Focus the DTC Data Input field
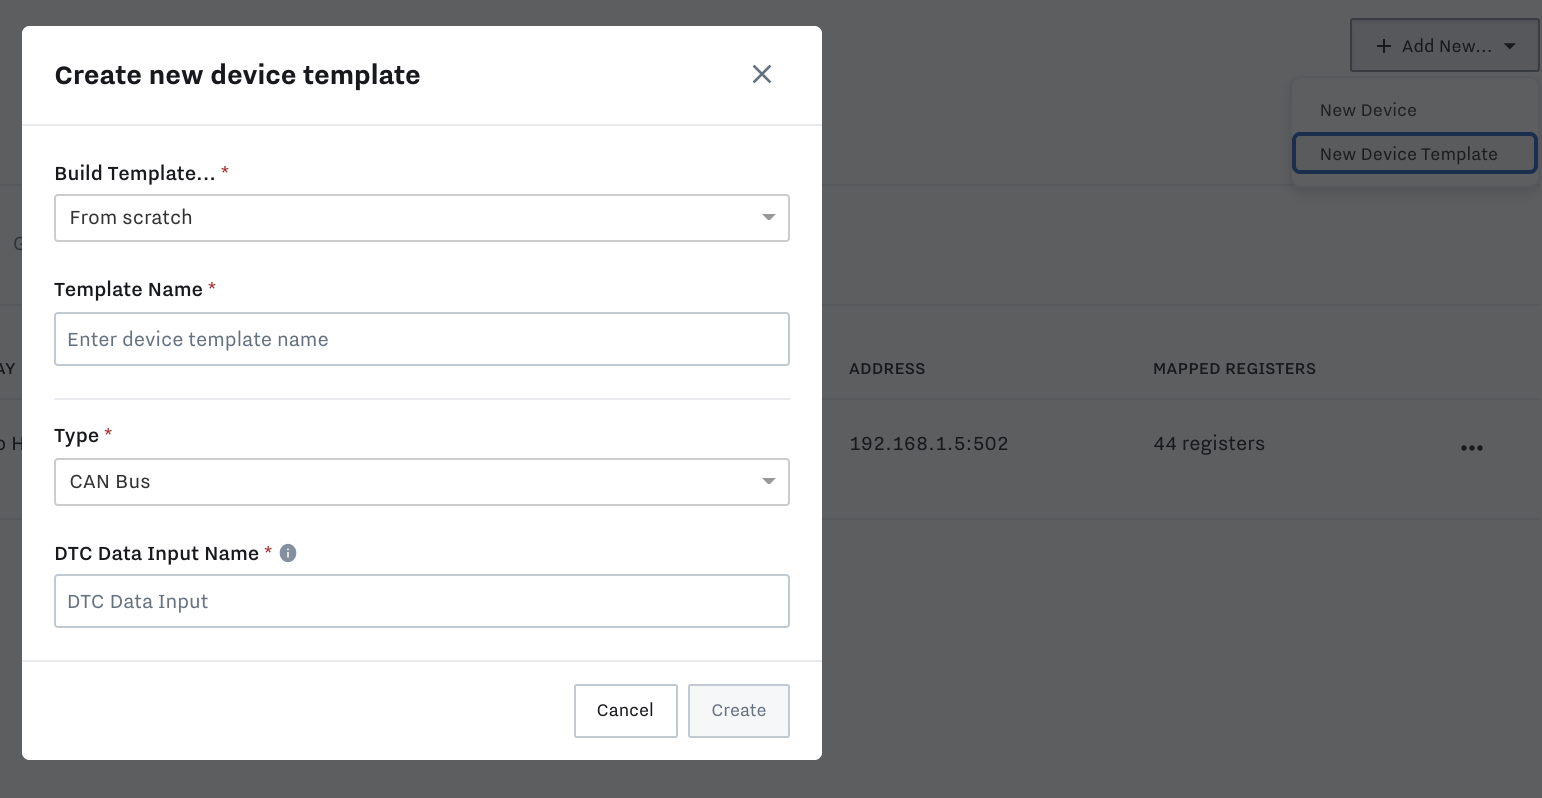This screenshot has width=1542, height=798. (422, 601)
